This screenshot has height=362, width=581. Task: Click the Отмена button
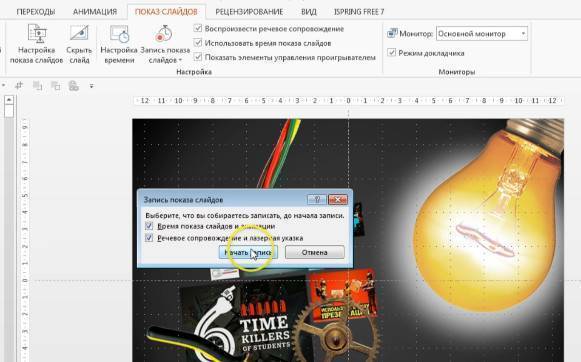coord(315,252)
